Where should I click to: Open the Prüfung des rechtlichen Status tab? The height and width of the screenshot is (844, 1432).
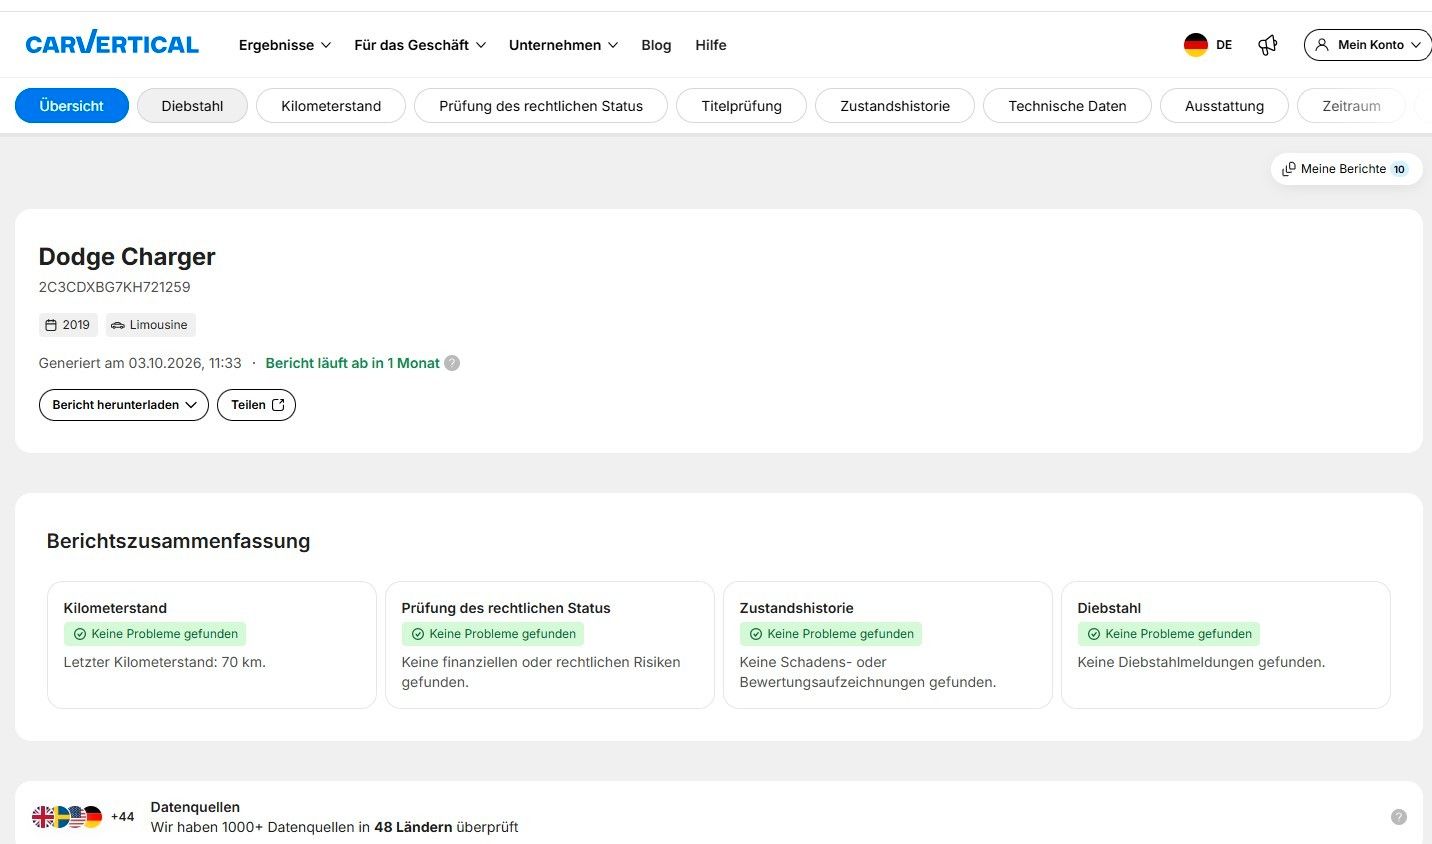[x=541, y=106]
